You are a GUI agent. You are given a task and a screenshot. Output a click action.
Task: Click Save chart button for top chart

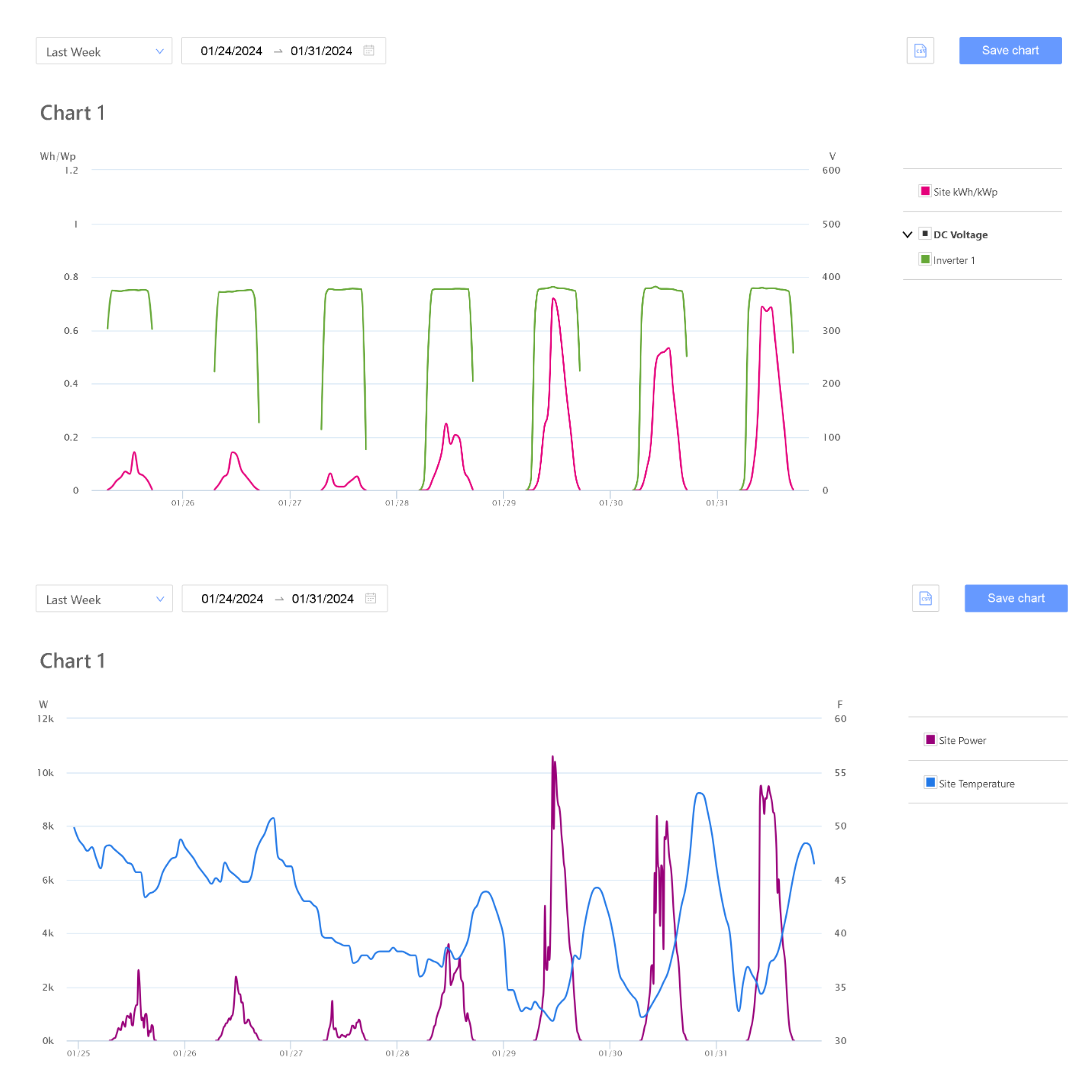point(1010,51)
